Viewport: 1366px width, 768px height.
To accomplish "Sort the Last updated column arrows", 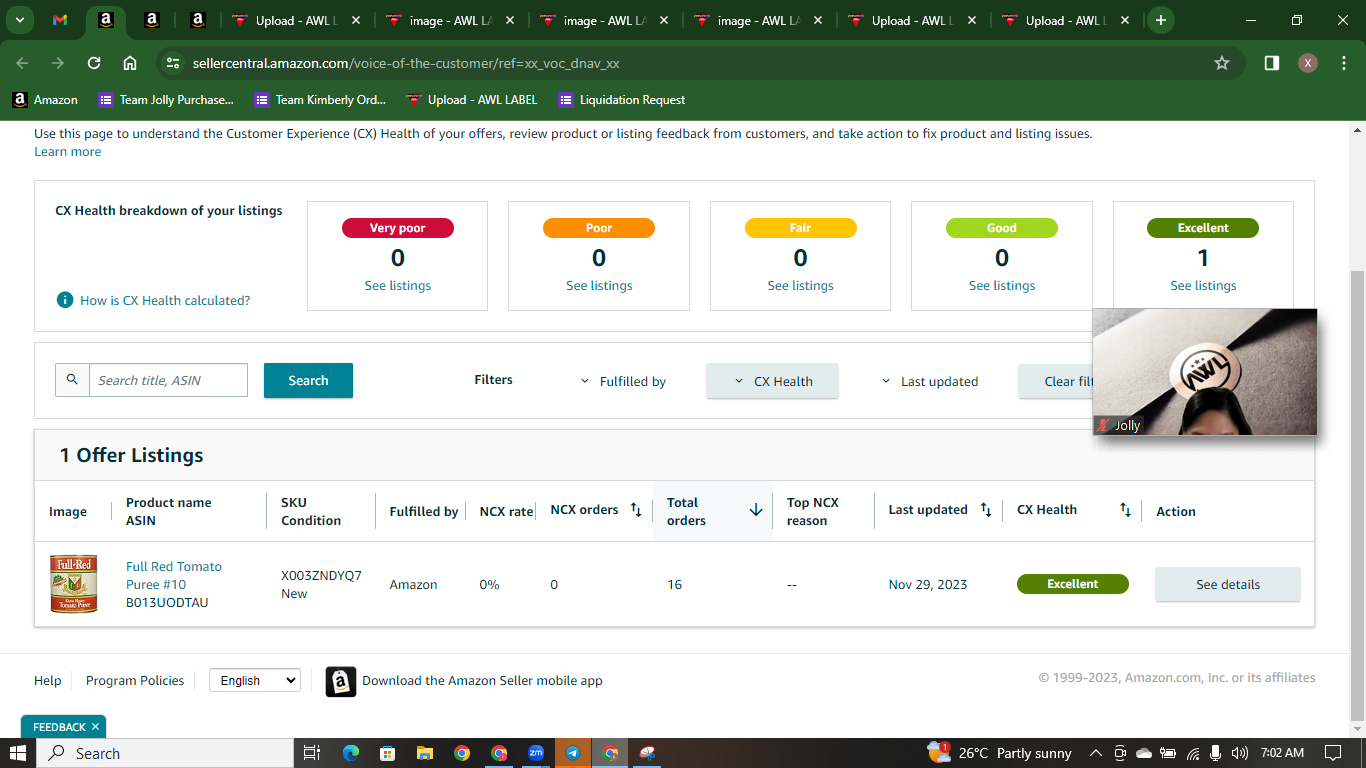I will click(986, 510).
